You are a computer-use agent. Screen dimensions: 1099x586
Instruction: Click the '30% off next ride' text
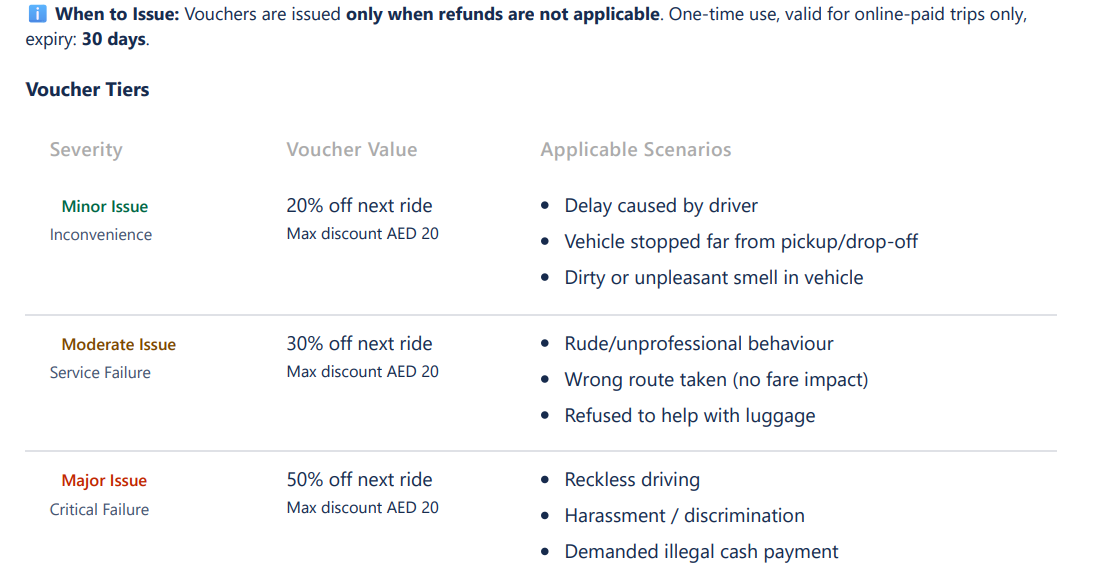click(x=359, y=344)
